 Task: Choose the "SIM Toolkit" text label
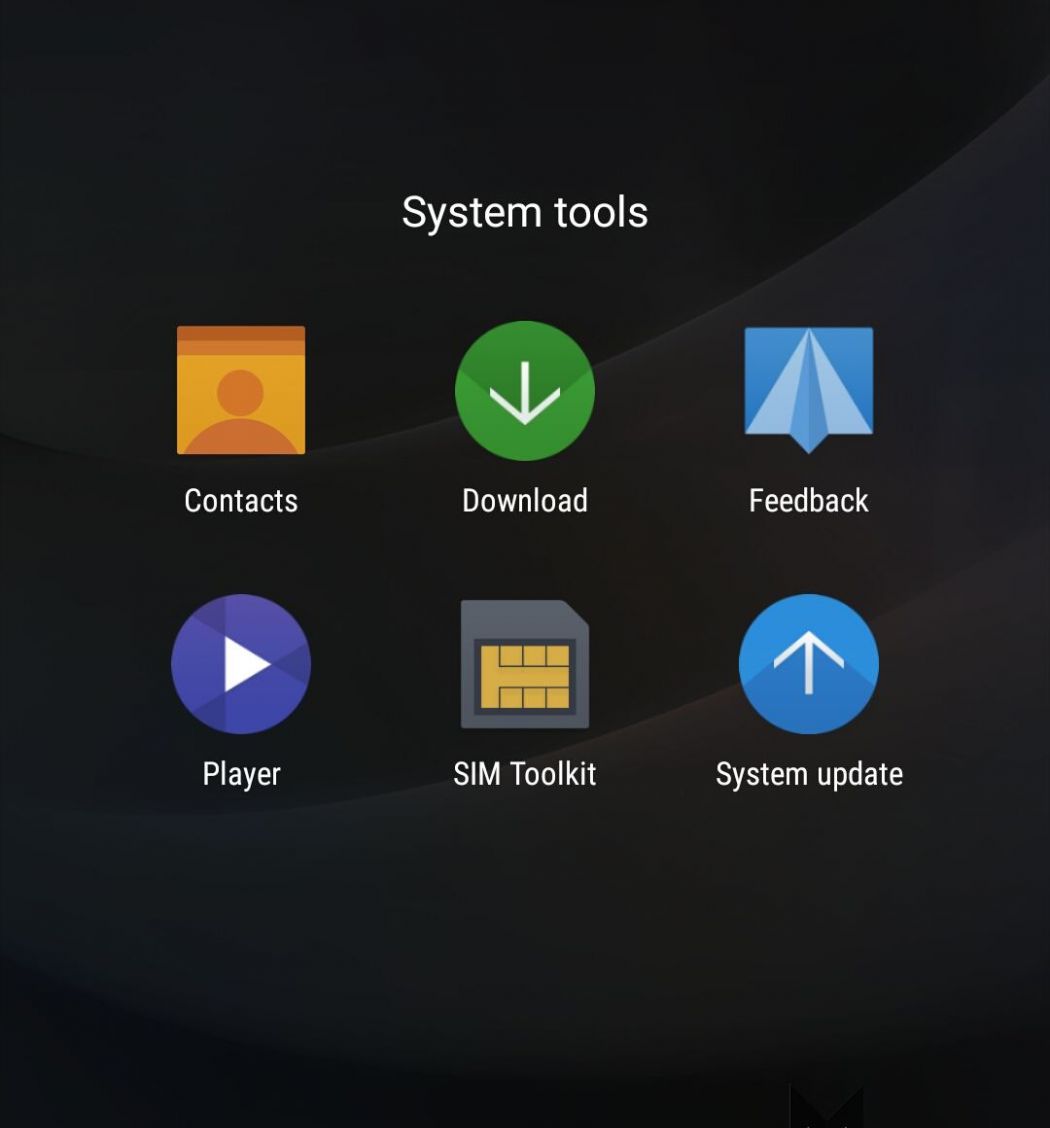coord(525,774)
